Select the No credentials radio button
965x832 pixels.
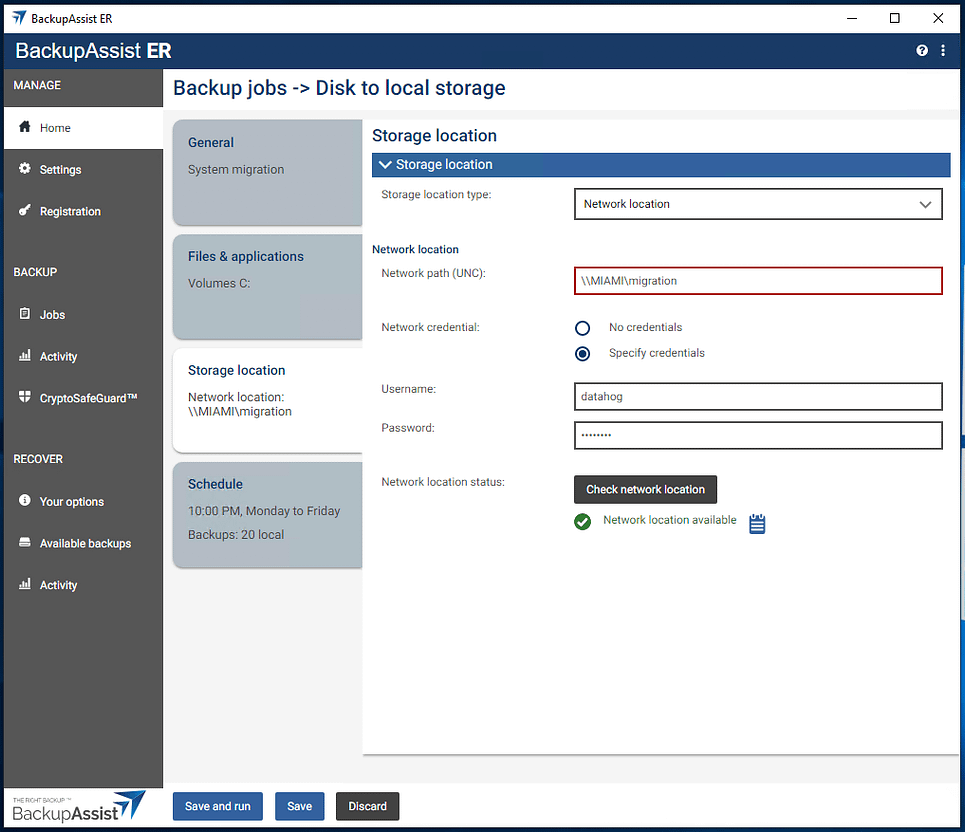[582, 328]
